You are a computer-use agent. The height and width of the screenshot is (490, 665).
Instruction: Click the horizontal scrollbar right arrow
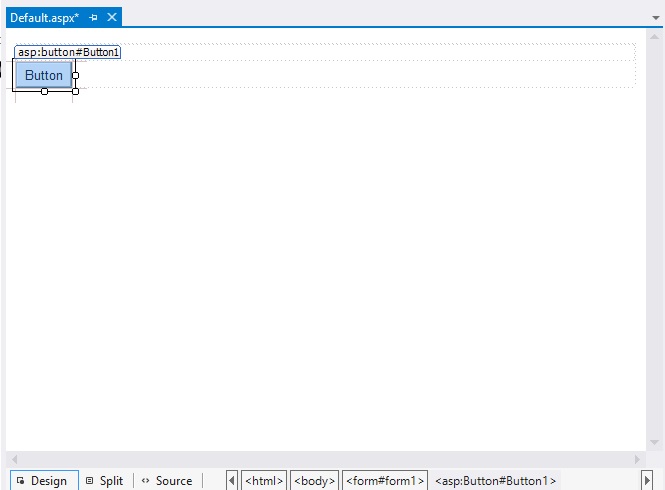click(637, 459)
